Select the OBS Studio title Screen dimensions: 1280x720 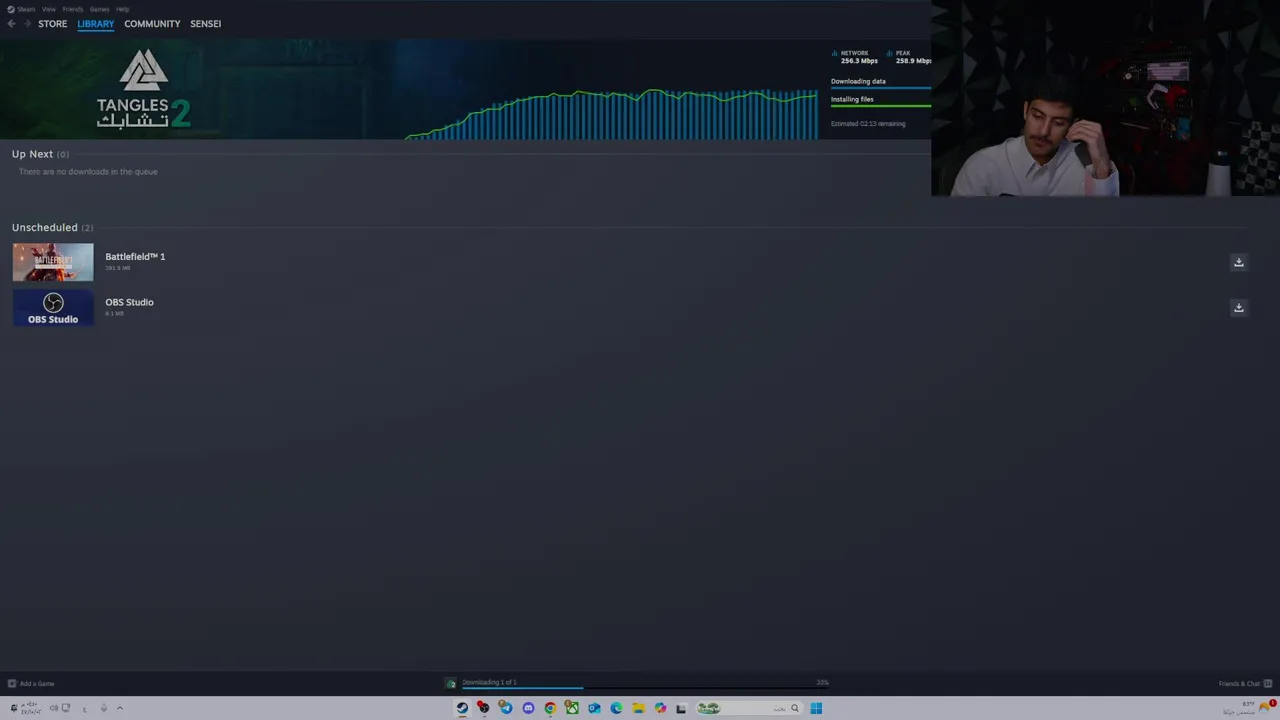point(129,302)
